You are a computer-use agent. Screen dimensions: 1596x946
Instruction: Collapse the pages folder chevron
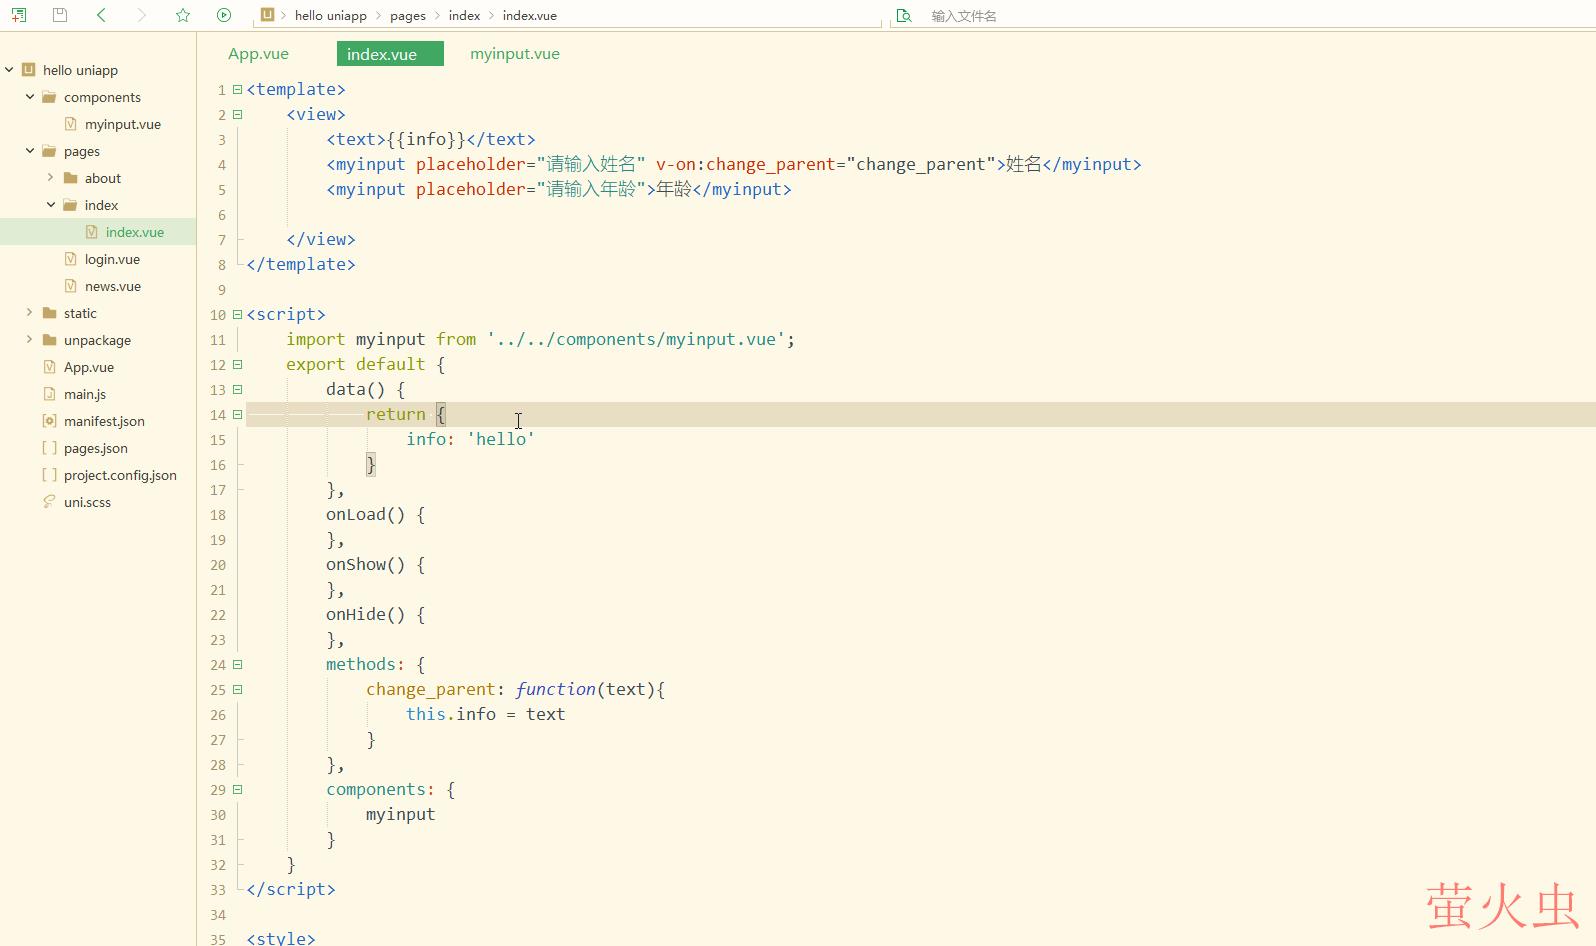click(30, 151)
